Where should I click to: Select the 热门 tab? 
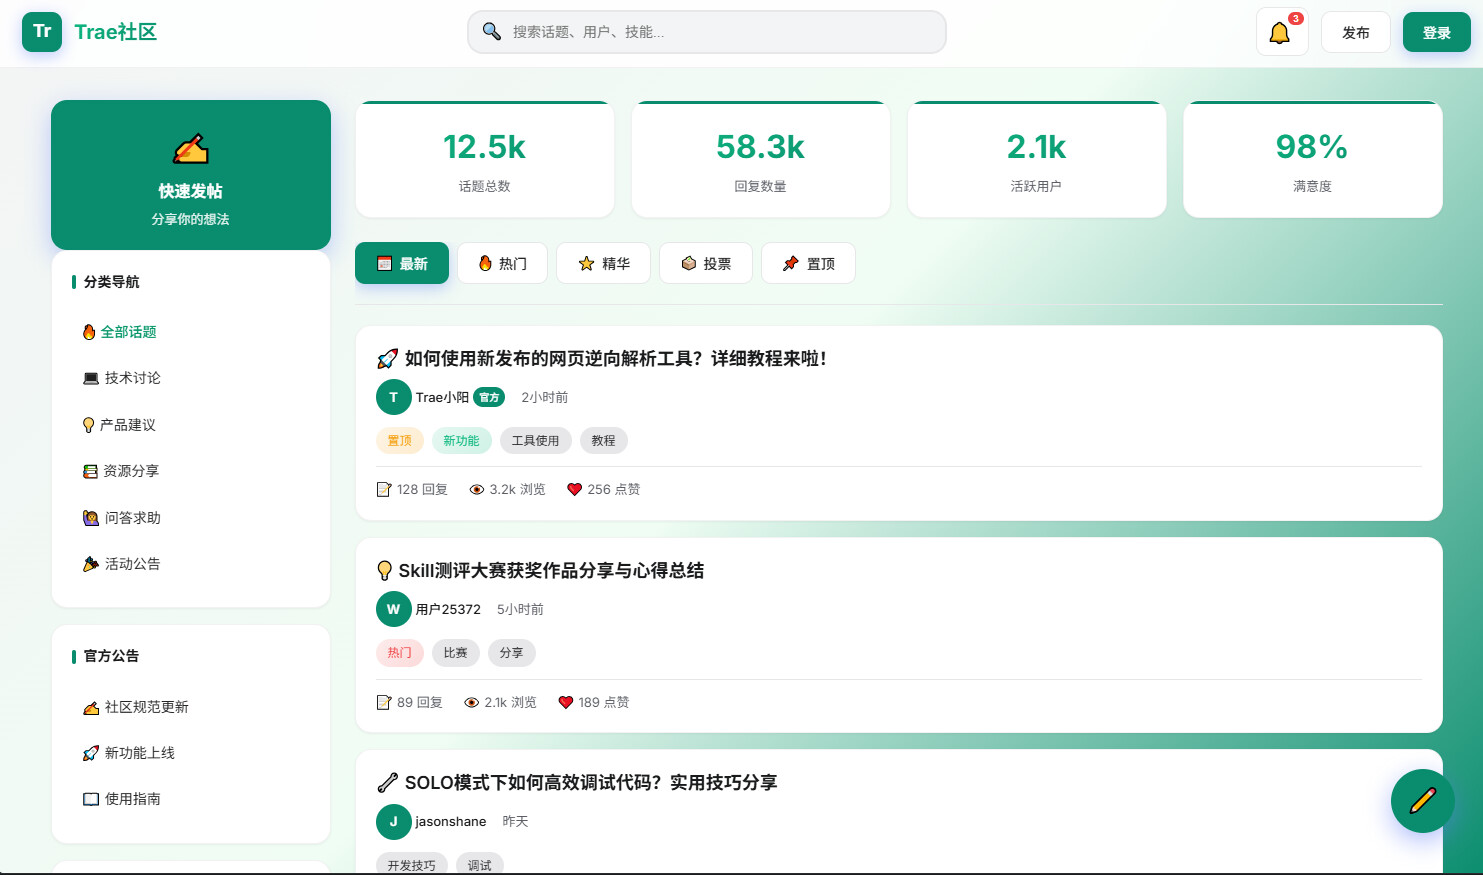coord(502,263)
